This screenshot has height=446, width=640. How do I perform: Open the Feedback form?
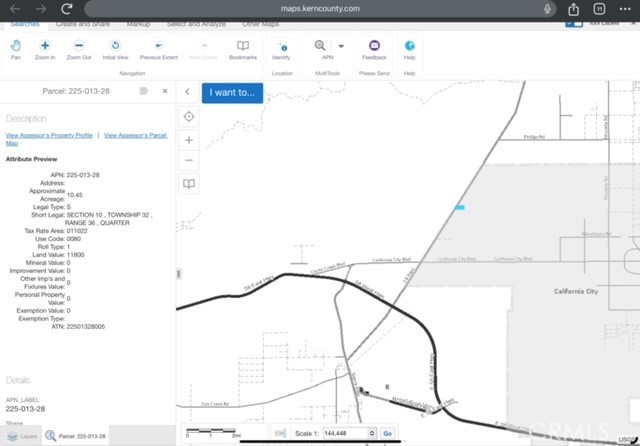coord(374,49)
